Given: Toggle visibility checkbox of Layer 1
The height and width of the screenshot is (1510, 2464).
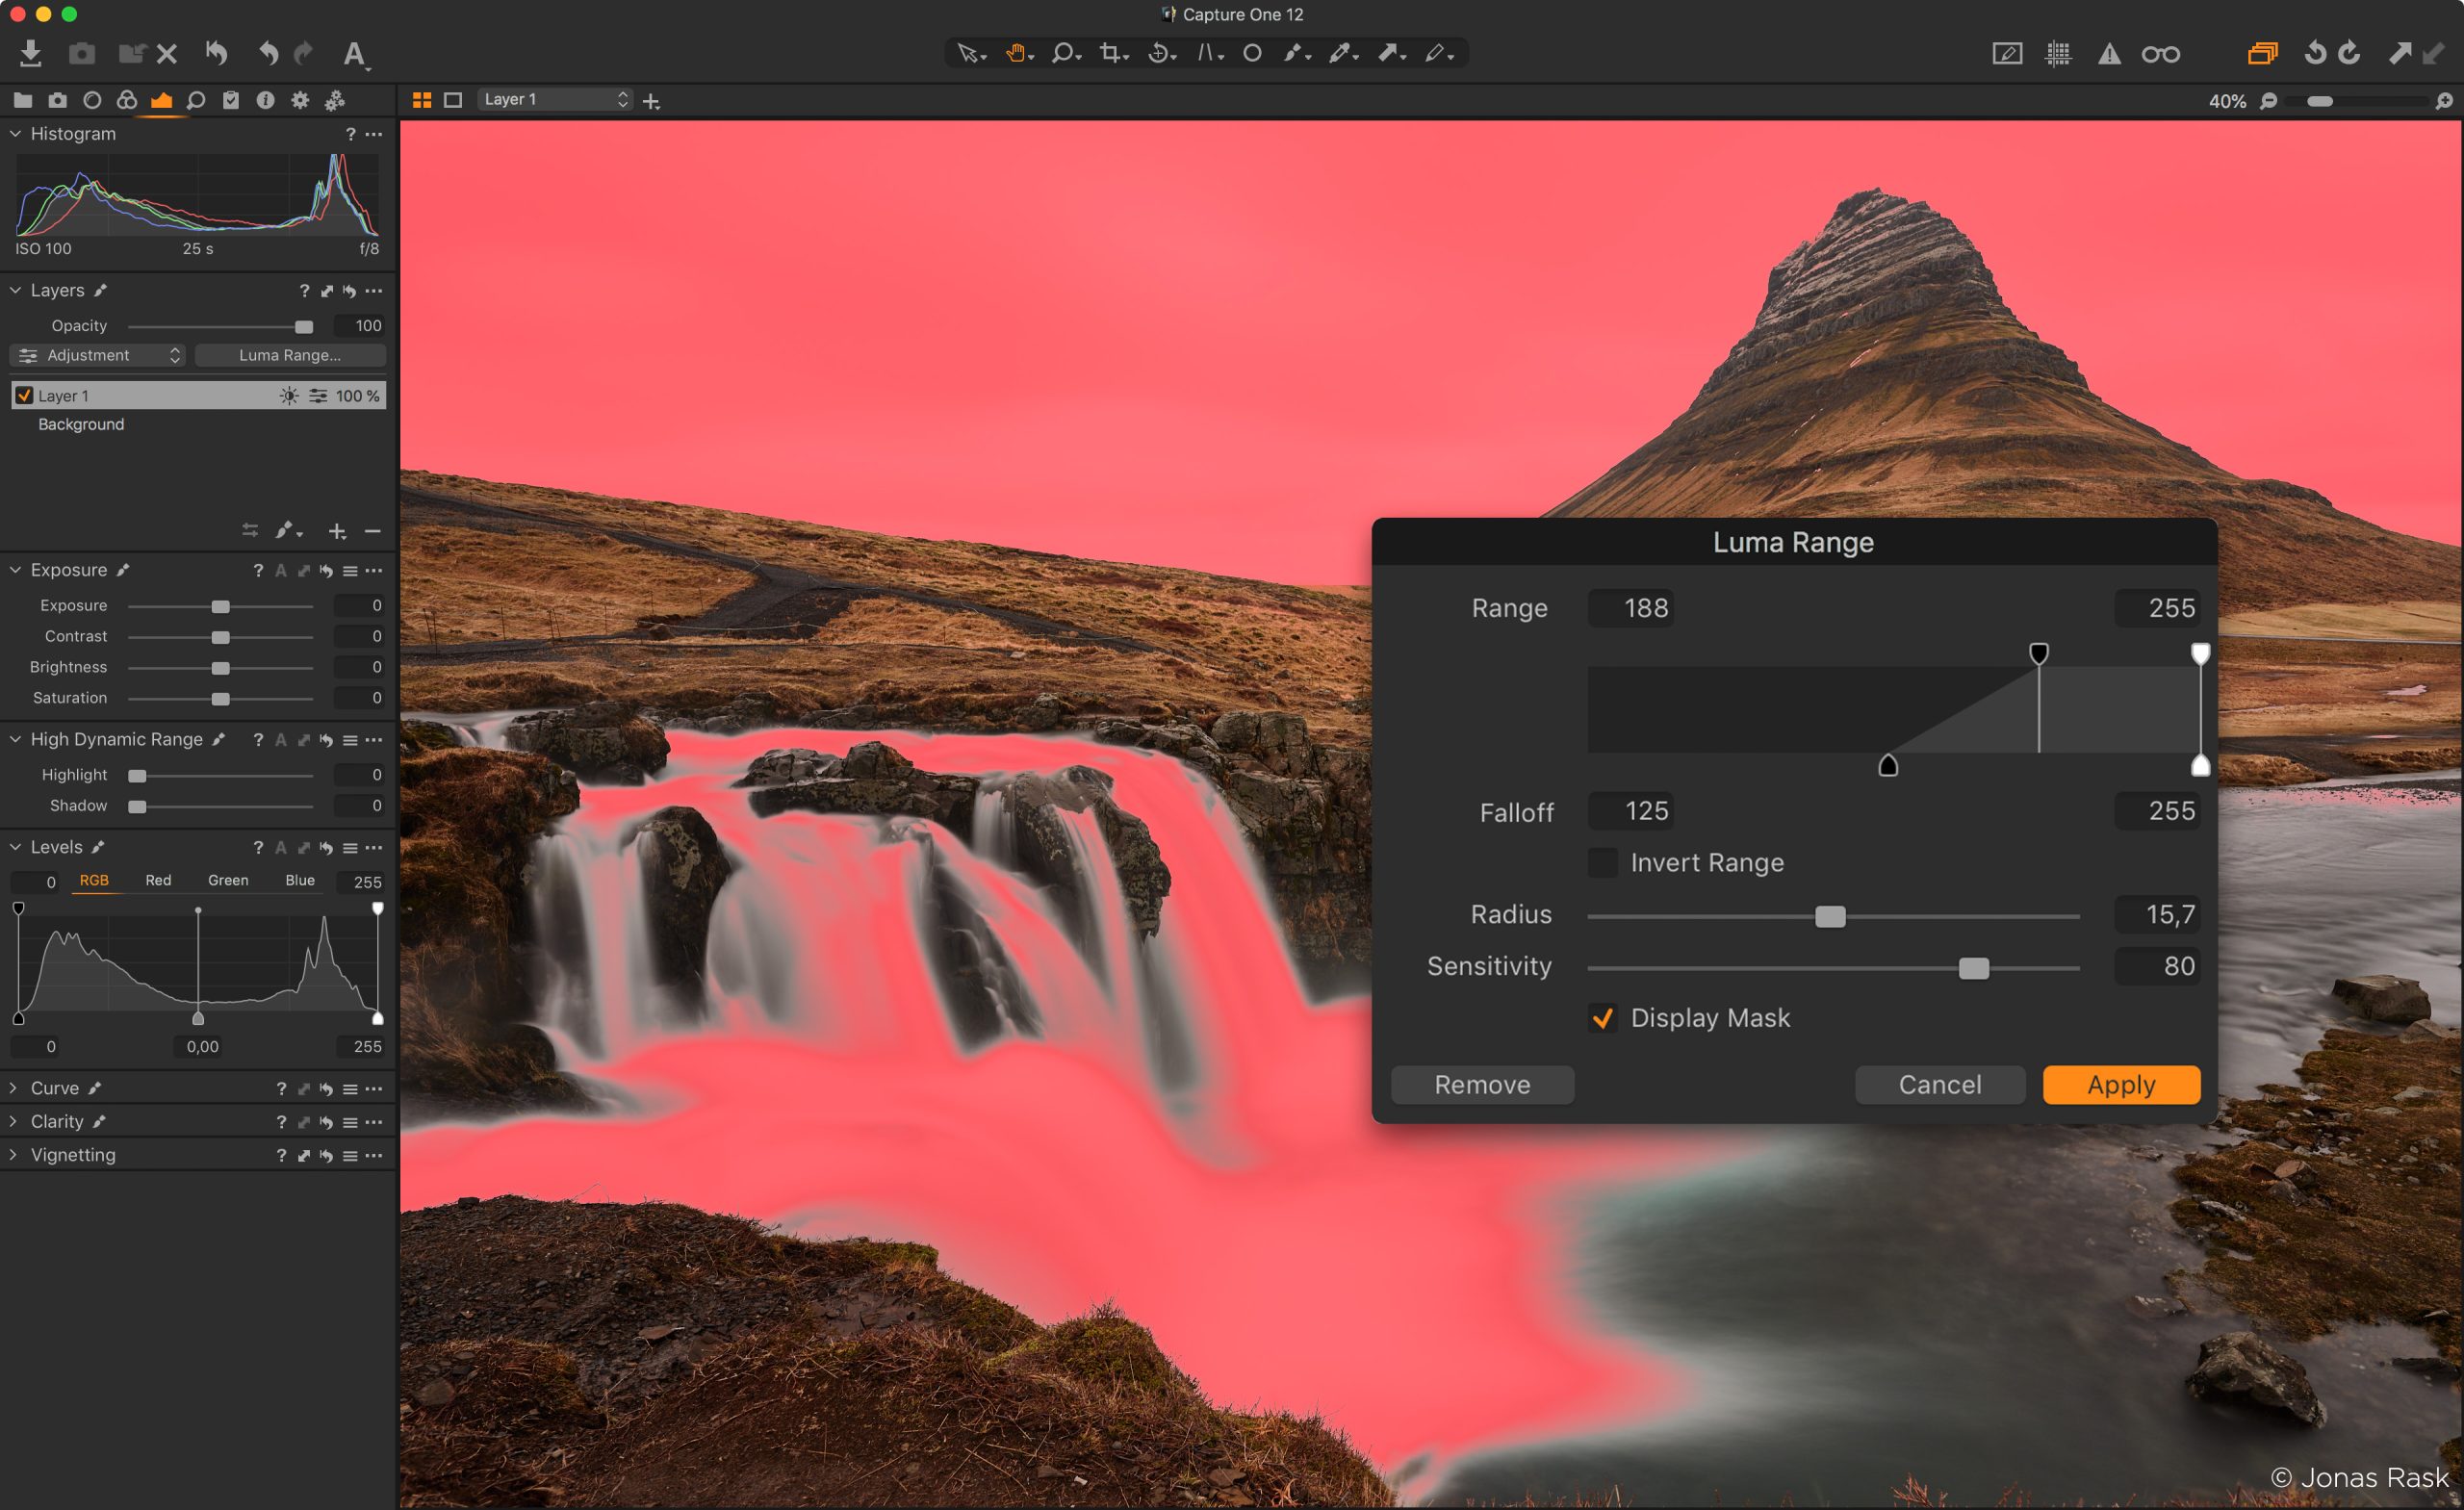Looking at the screenshot, I should click(x=25, y=395).
